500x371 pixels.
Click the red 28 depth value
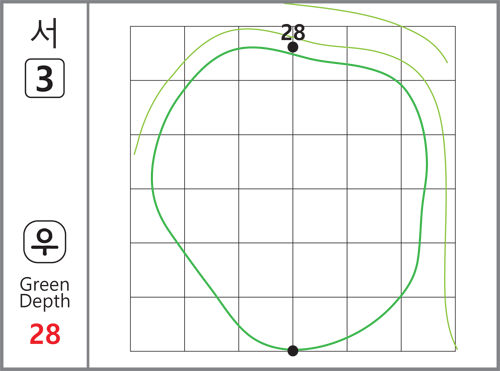[45, 334]
